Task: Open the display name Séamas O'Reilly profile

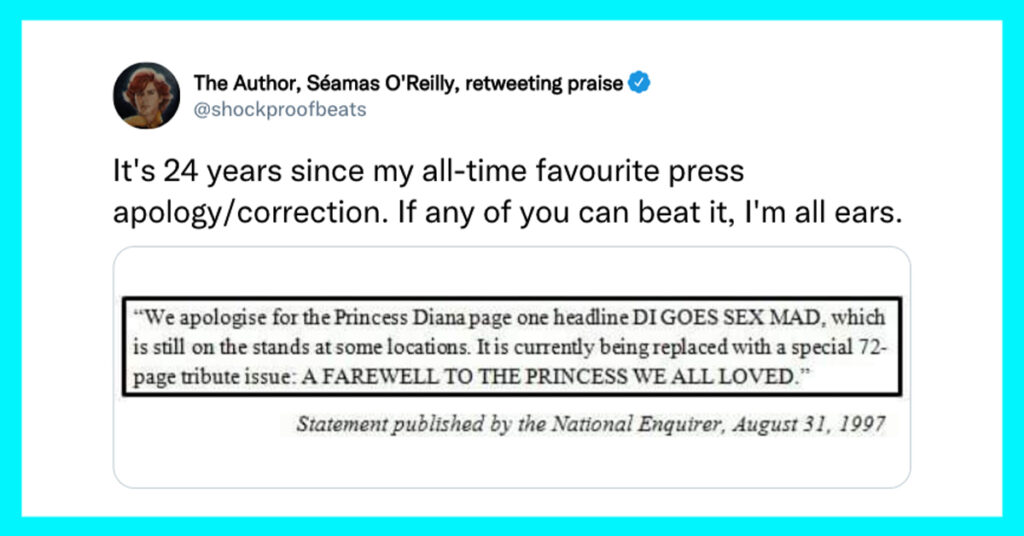Action: pos(408,83)
